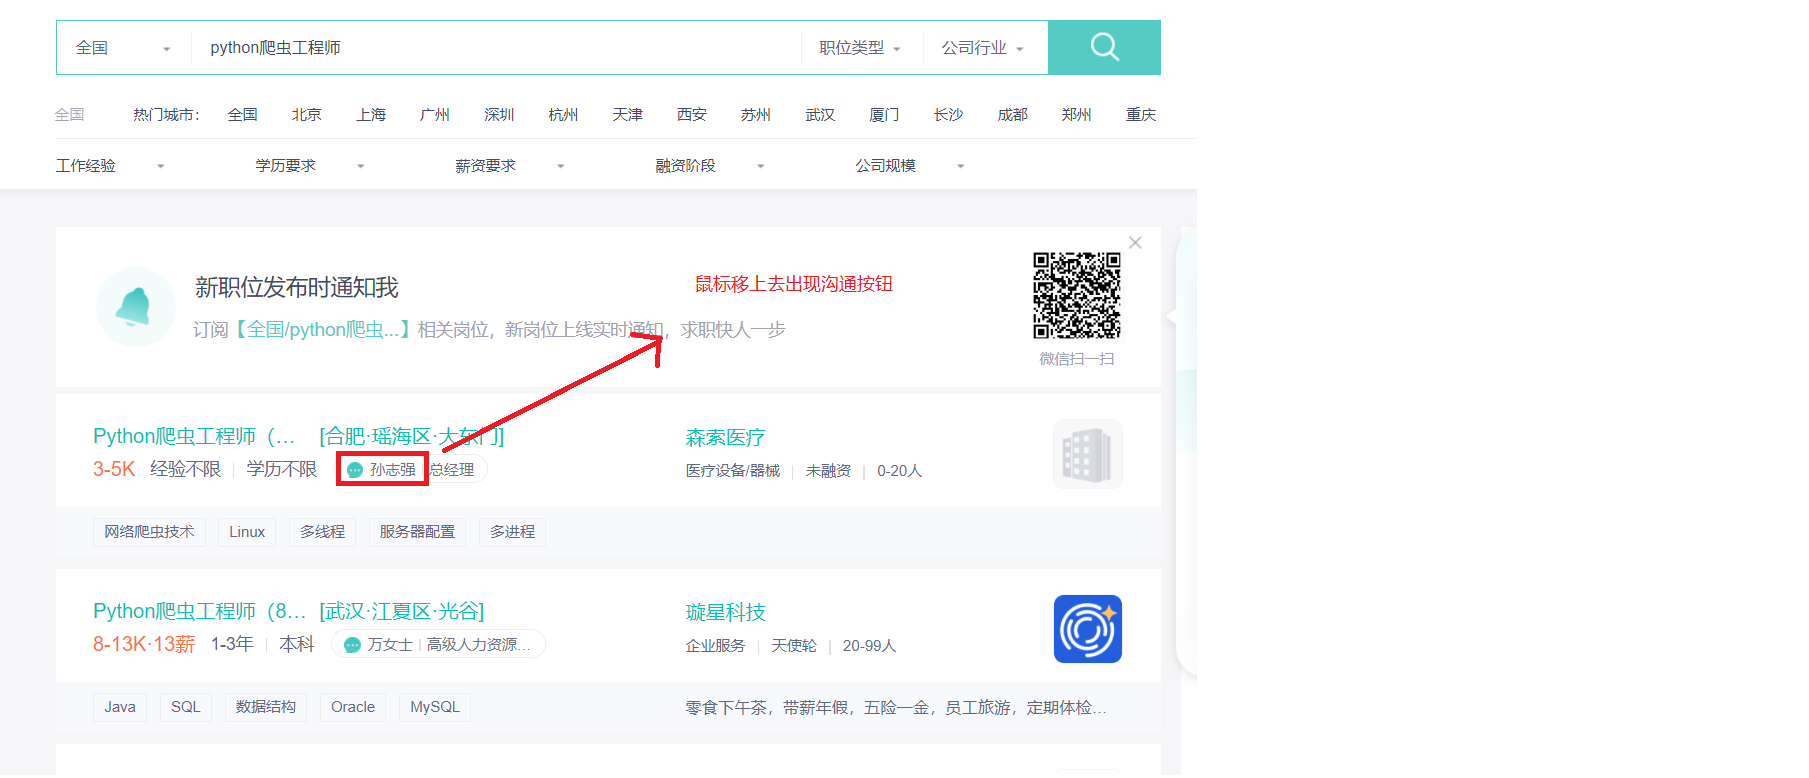Open the 璇星科技 company logo
1809x778 pixels.
1088,629
